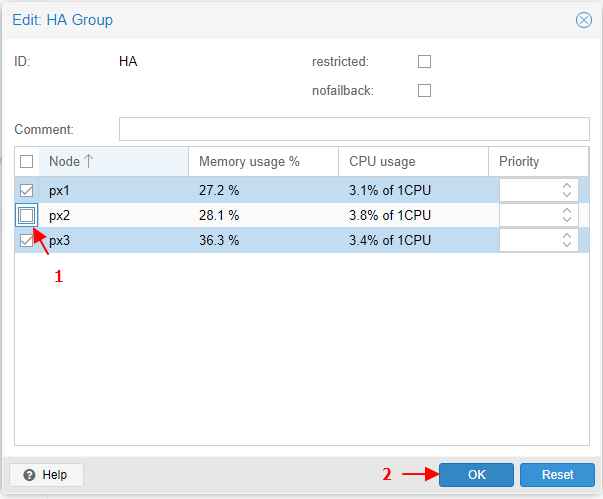Enable the restricted checkbox
This screenshot has height=499, width=603.
[424, 61]
